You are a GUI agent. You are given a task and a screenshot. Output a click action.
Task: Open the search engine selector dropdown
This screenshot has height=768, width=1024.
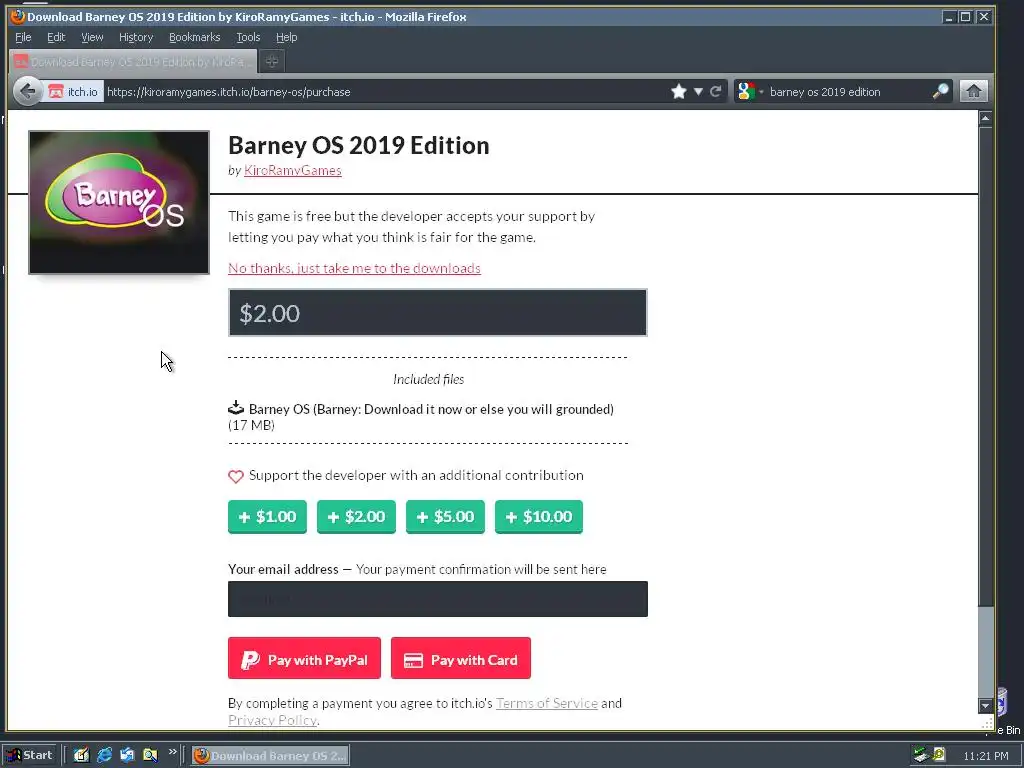(750, 91)
